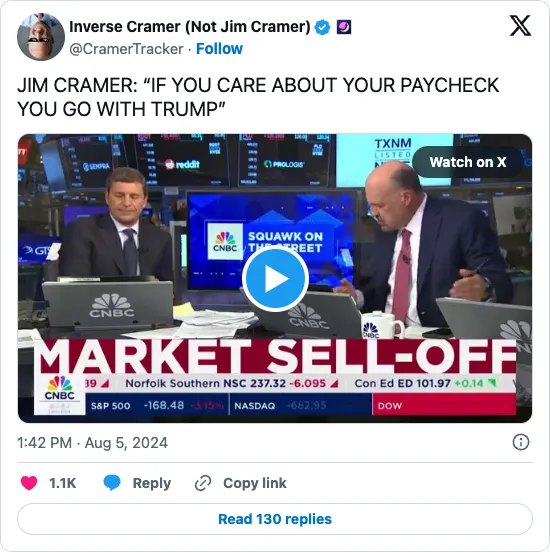
Task: Follow the CramerTracker account
Action: (219, 49)
